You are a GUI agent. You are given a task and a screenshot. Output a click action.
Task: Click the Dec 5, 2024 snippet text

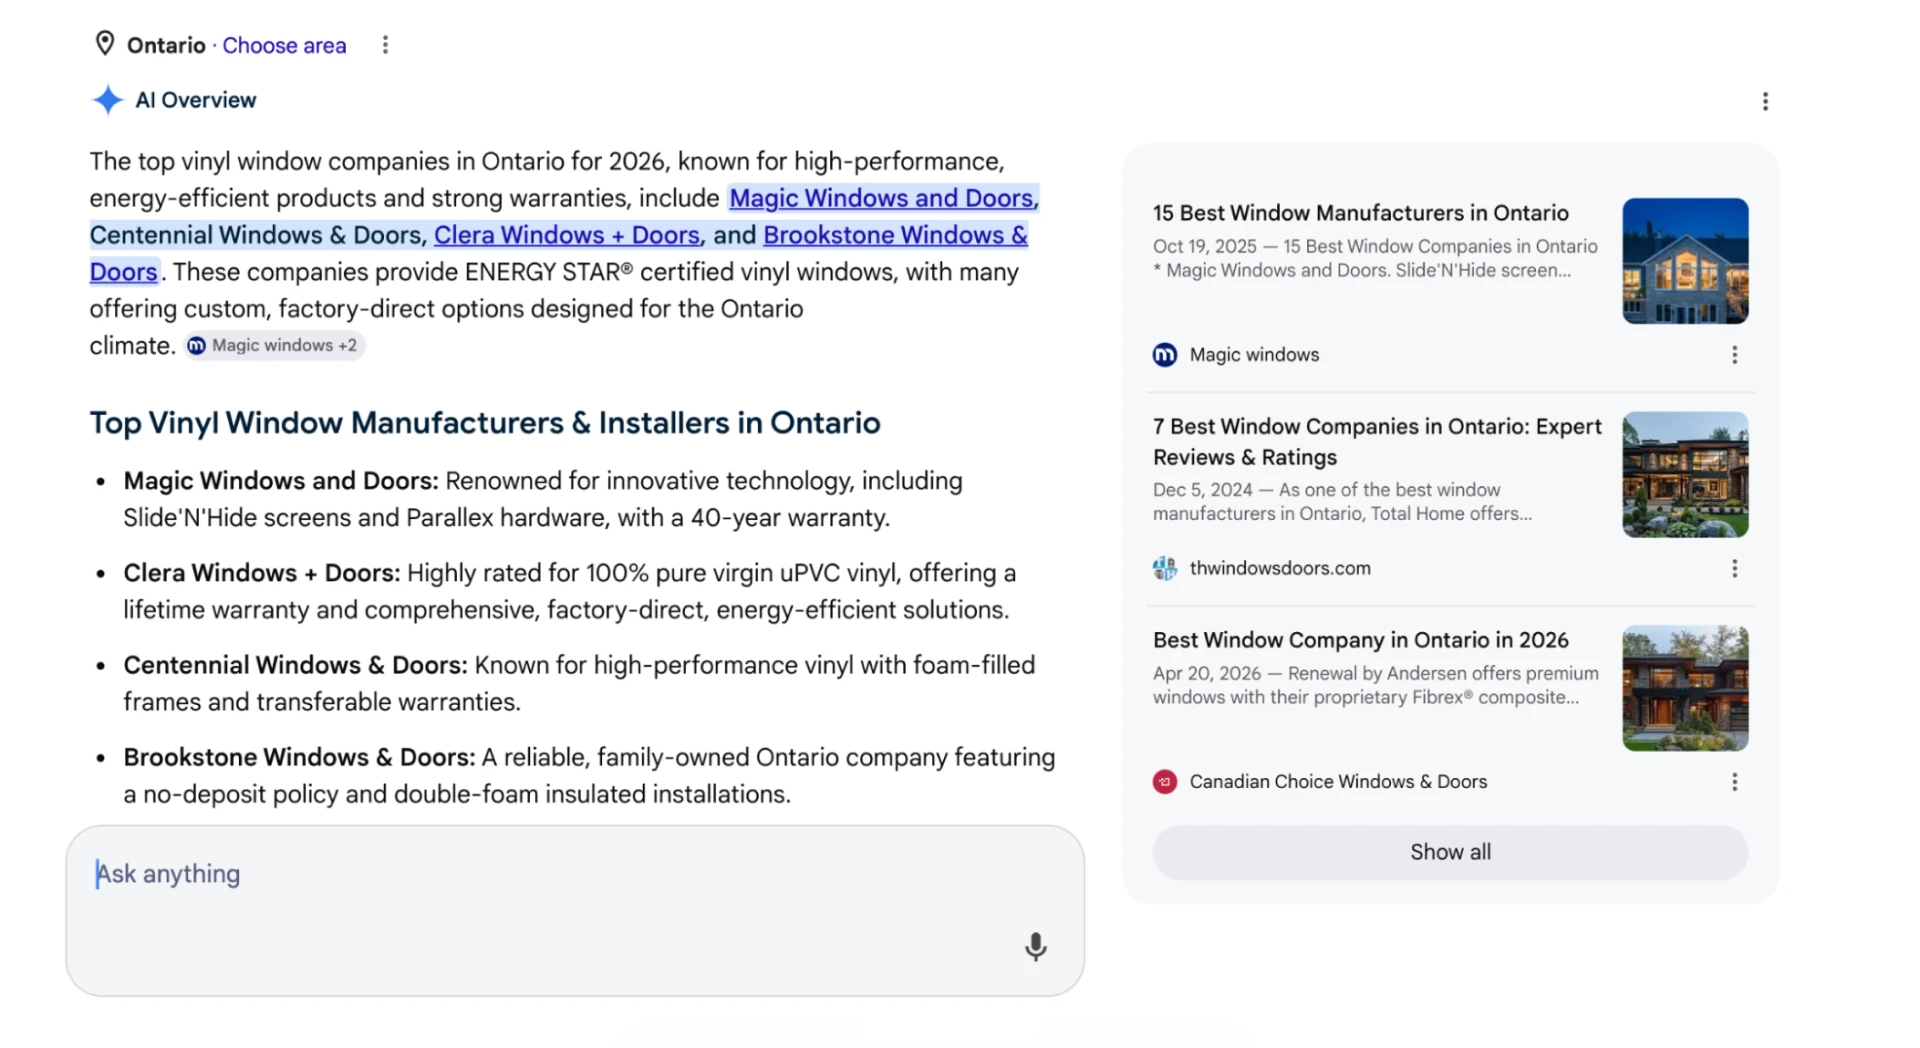(x=1342, y=502)
